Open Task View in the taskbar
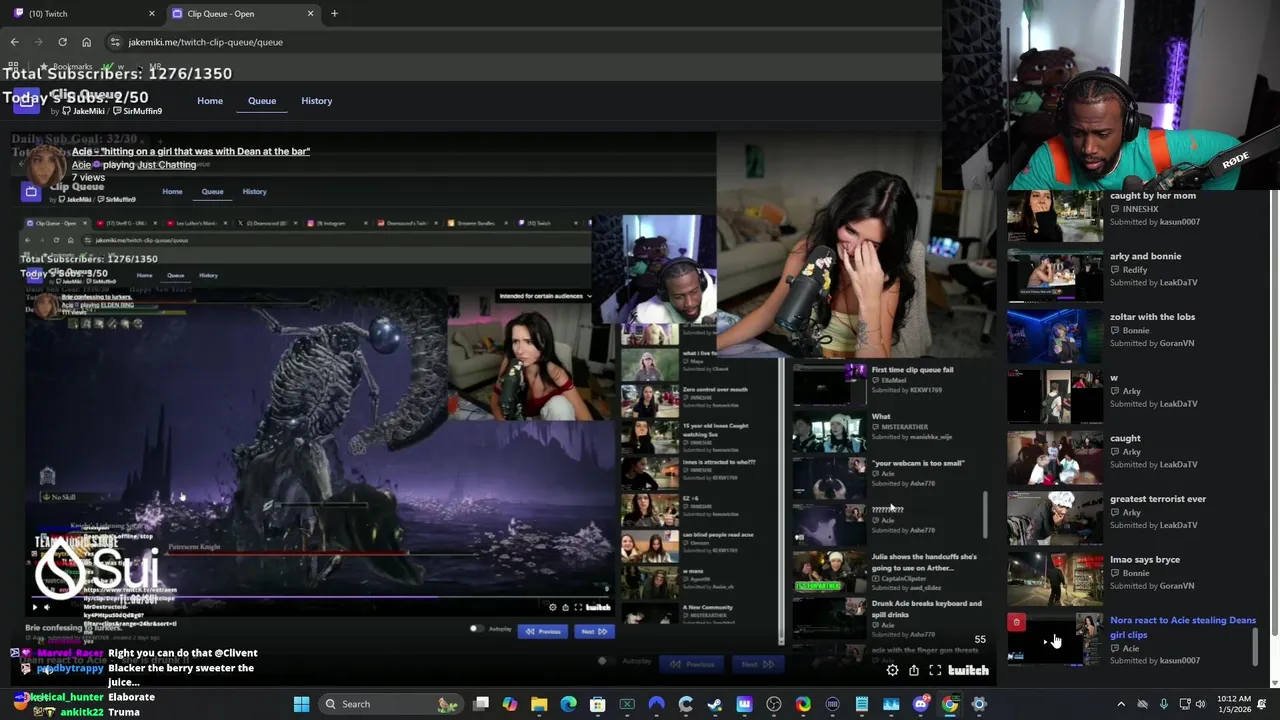1280x720 pixels. tap(481, 704)
